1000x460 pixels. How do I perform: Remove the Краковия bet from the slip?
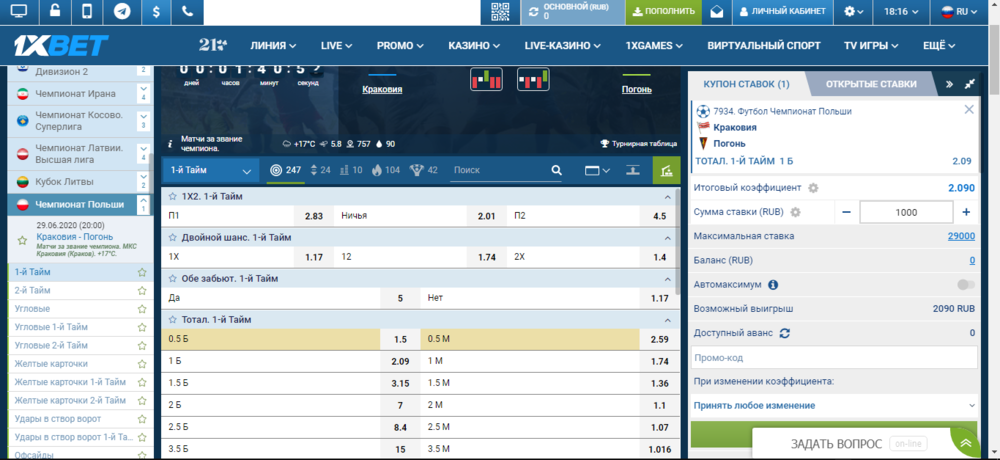coord(969,110)
